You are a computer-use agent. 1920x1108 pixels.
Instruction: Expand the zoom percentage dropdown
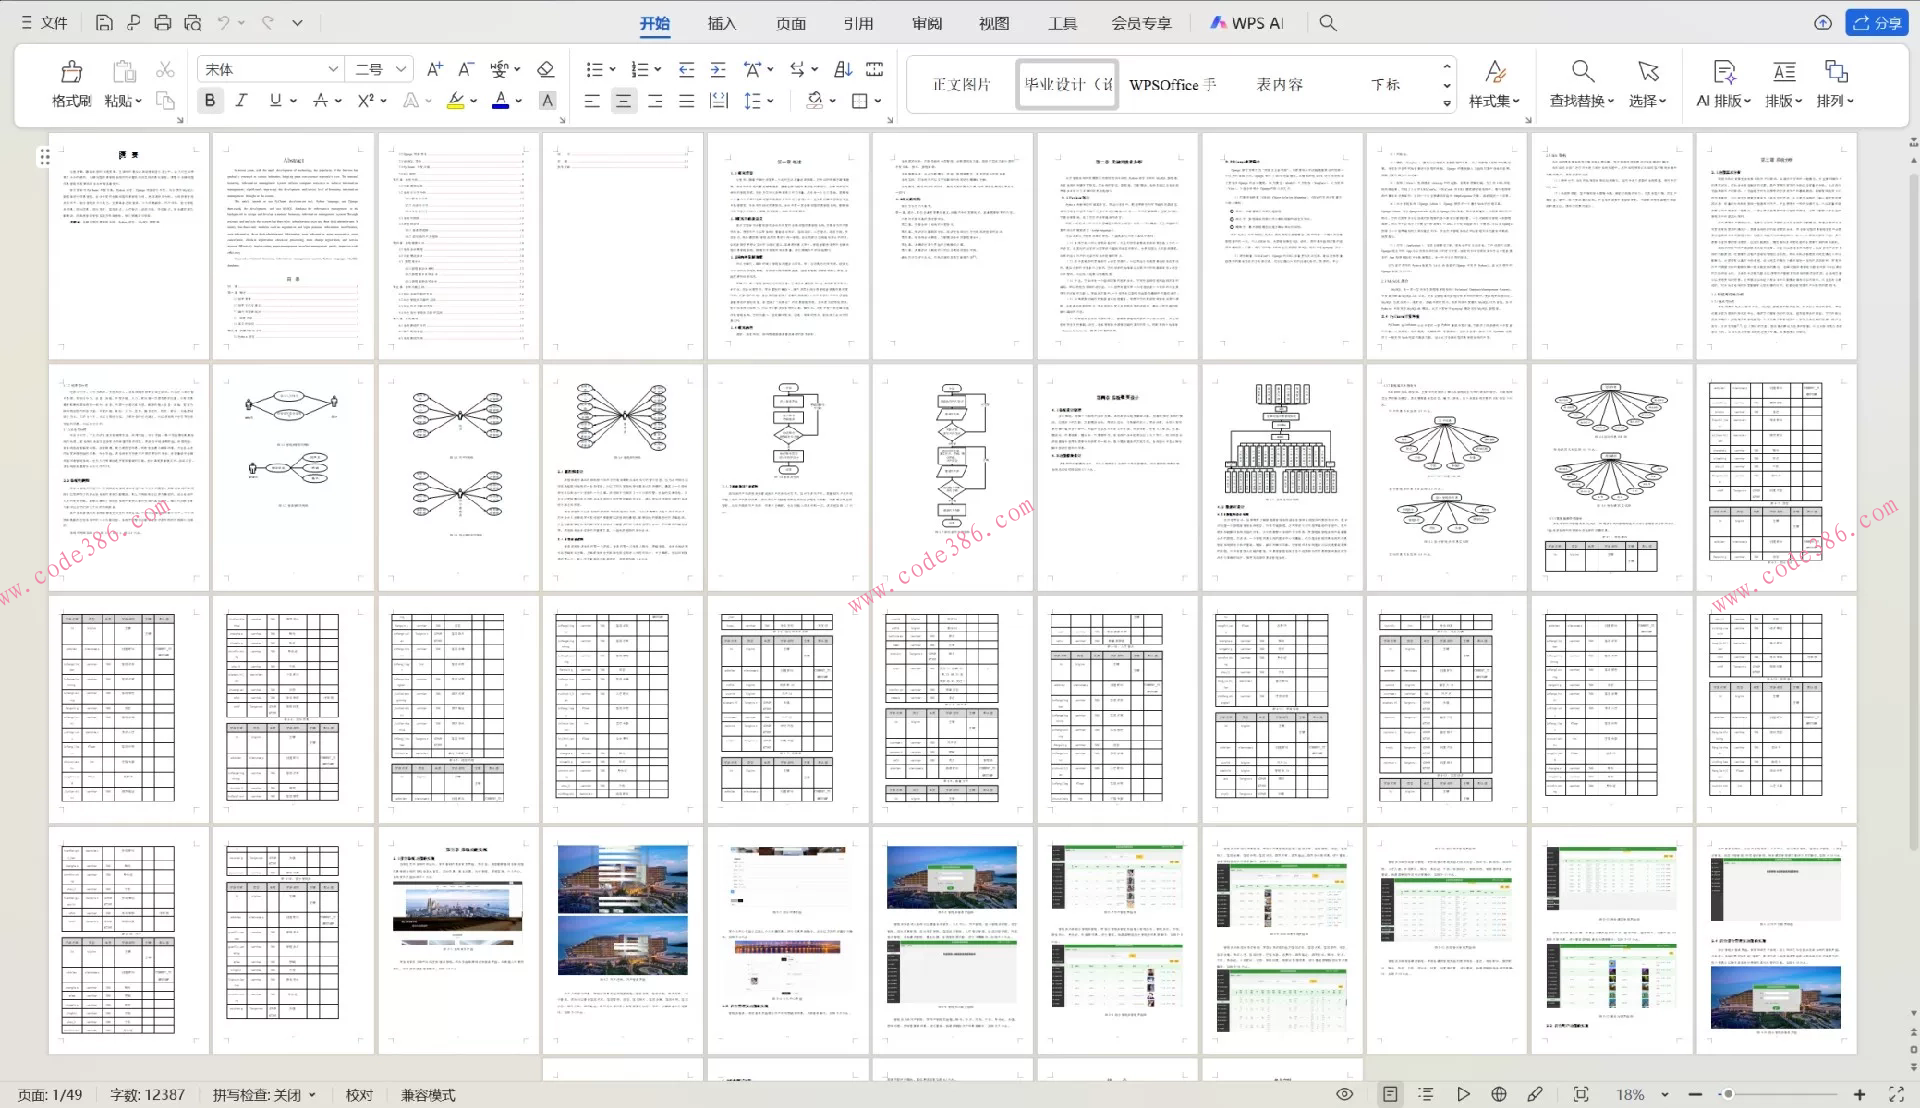coord(1665,1095)
